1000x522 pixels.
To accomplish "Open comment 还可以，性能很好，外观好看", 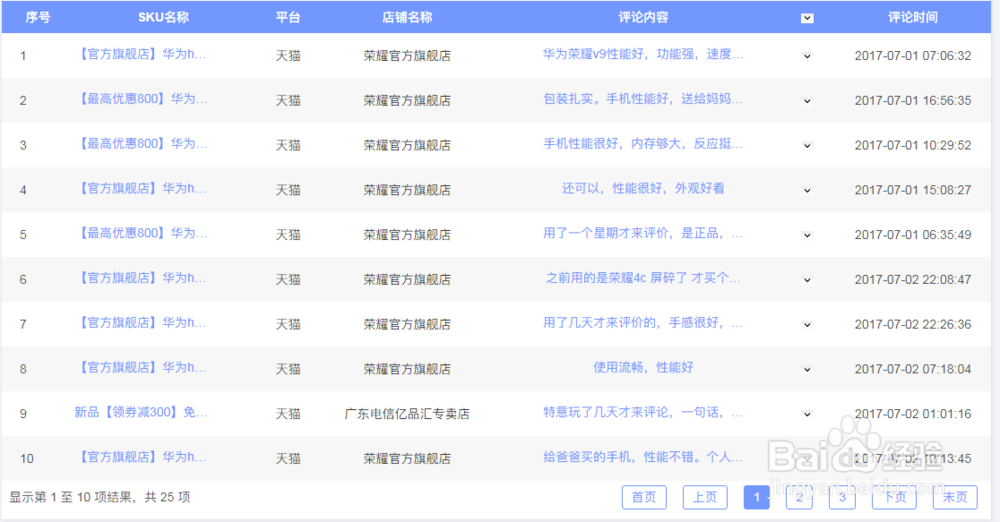I will pos(643,188).
